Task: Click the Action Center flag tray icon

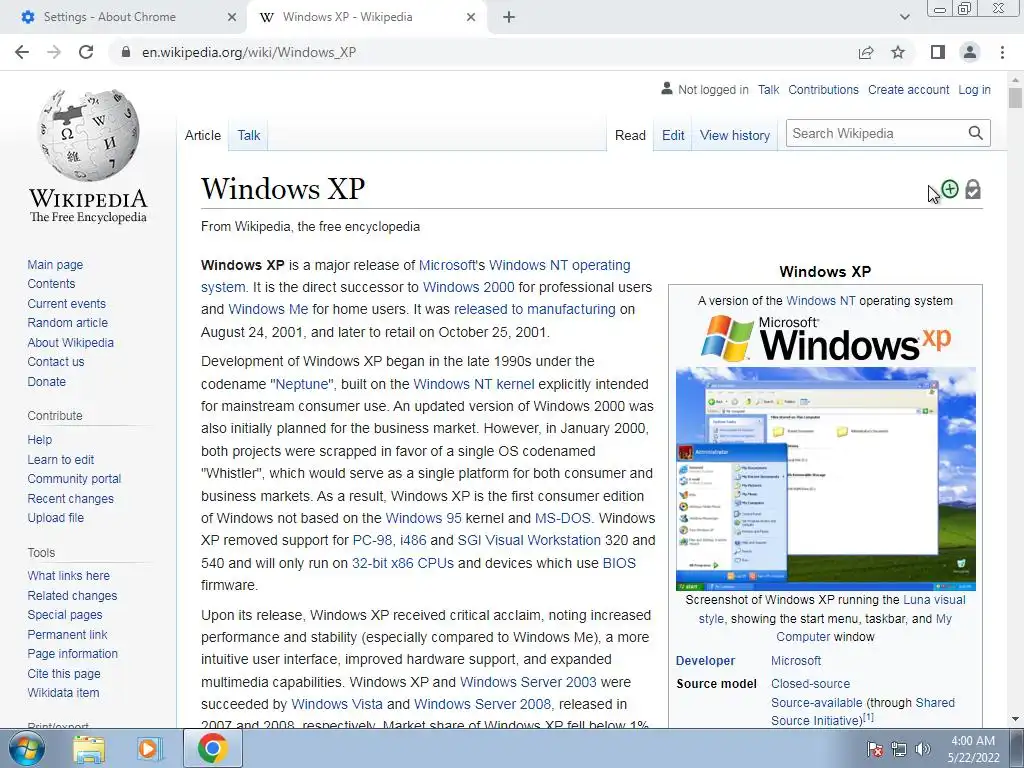Action: coord(874,749)
